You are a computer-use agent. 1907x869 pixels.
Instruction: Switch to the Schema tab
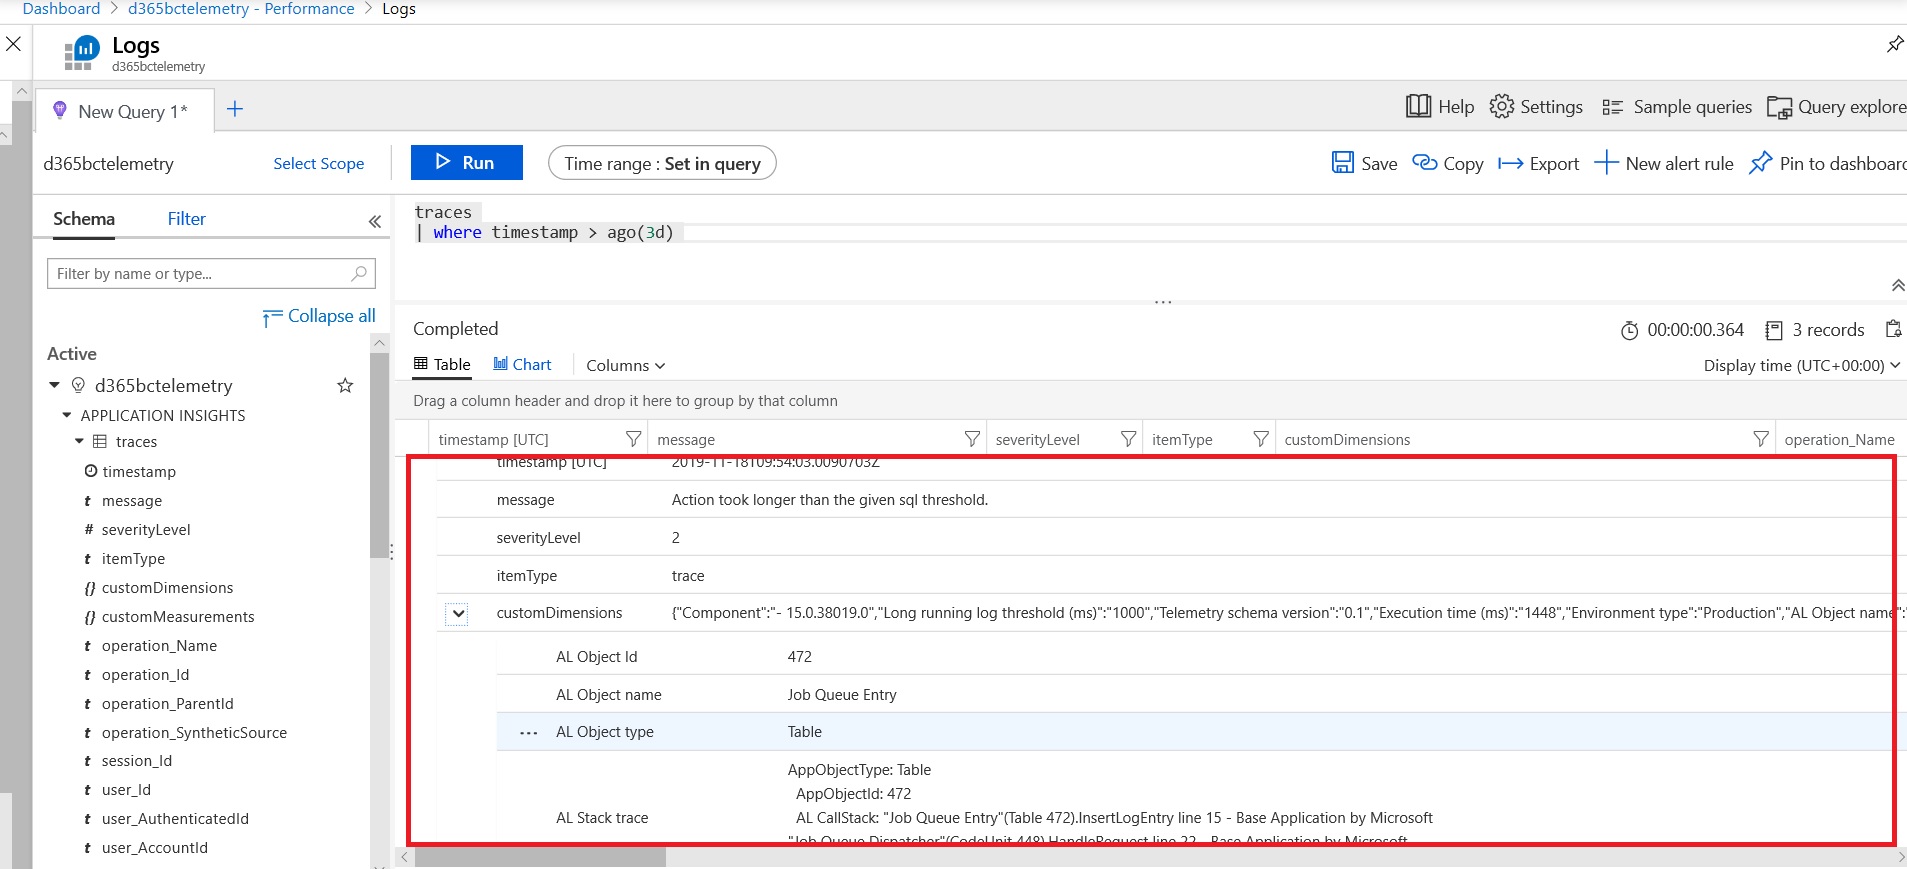[x=84, y=218]
